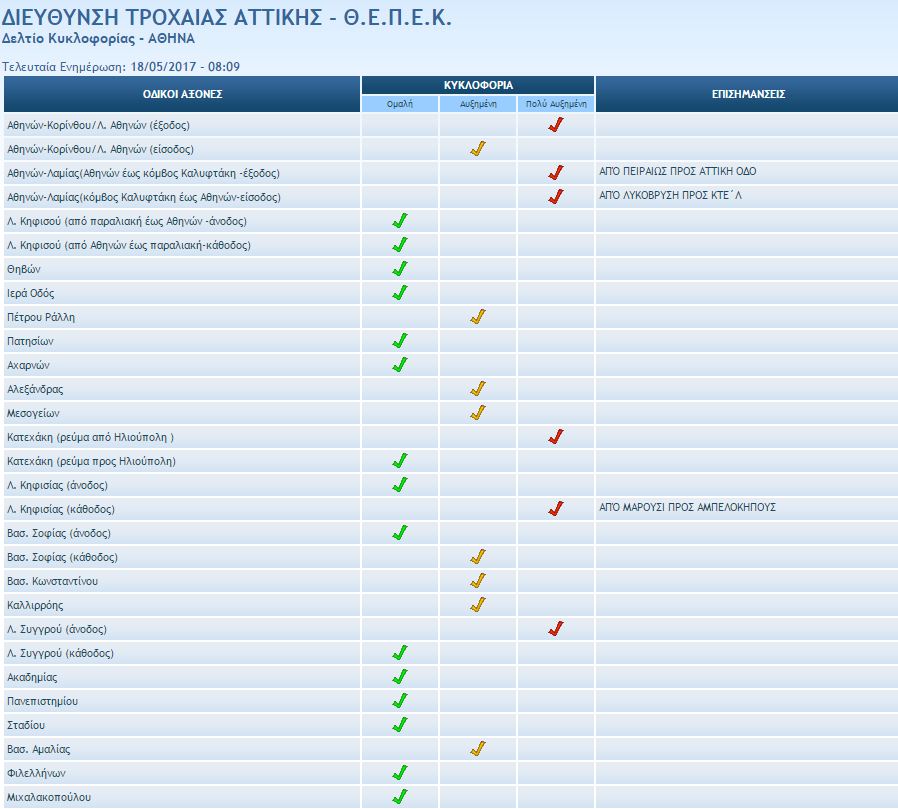Click road name Βασ. Σοφίας (άνοδος)
The width and height of the screenshot is (898, 809).
(x=58, y=533)
